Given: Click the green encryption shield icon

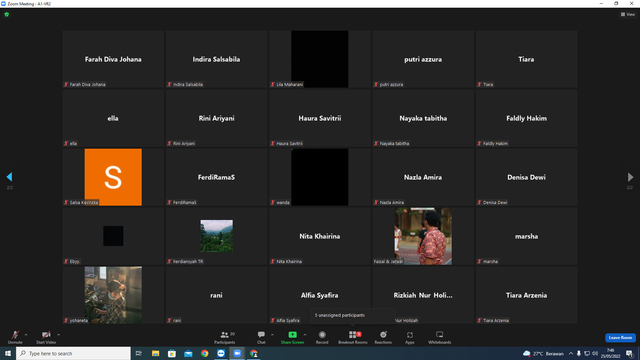Looking at the screenshot, I should (7, 14).
